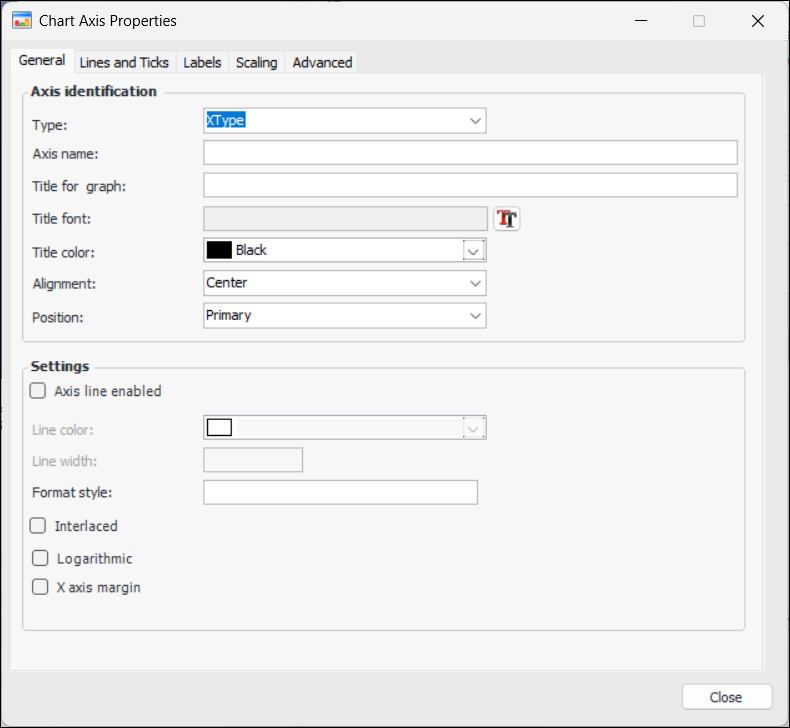Check the Logarithmic option

pyautogui.click(x=40, y=559)
